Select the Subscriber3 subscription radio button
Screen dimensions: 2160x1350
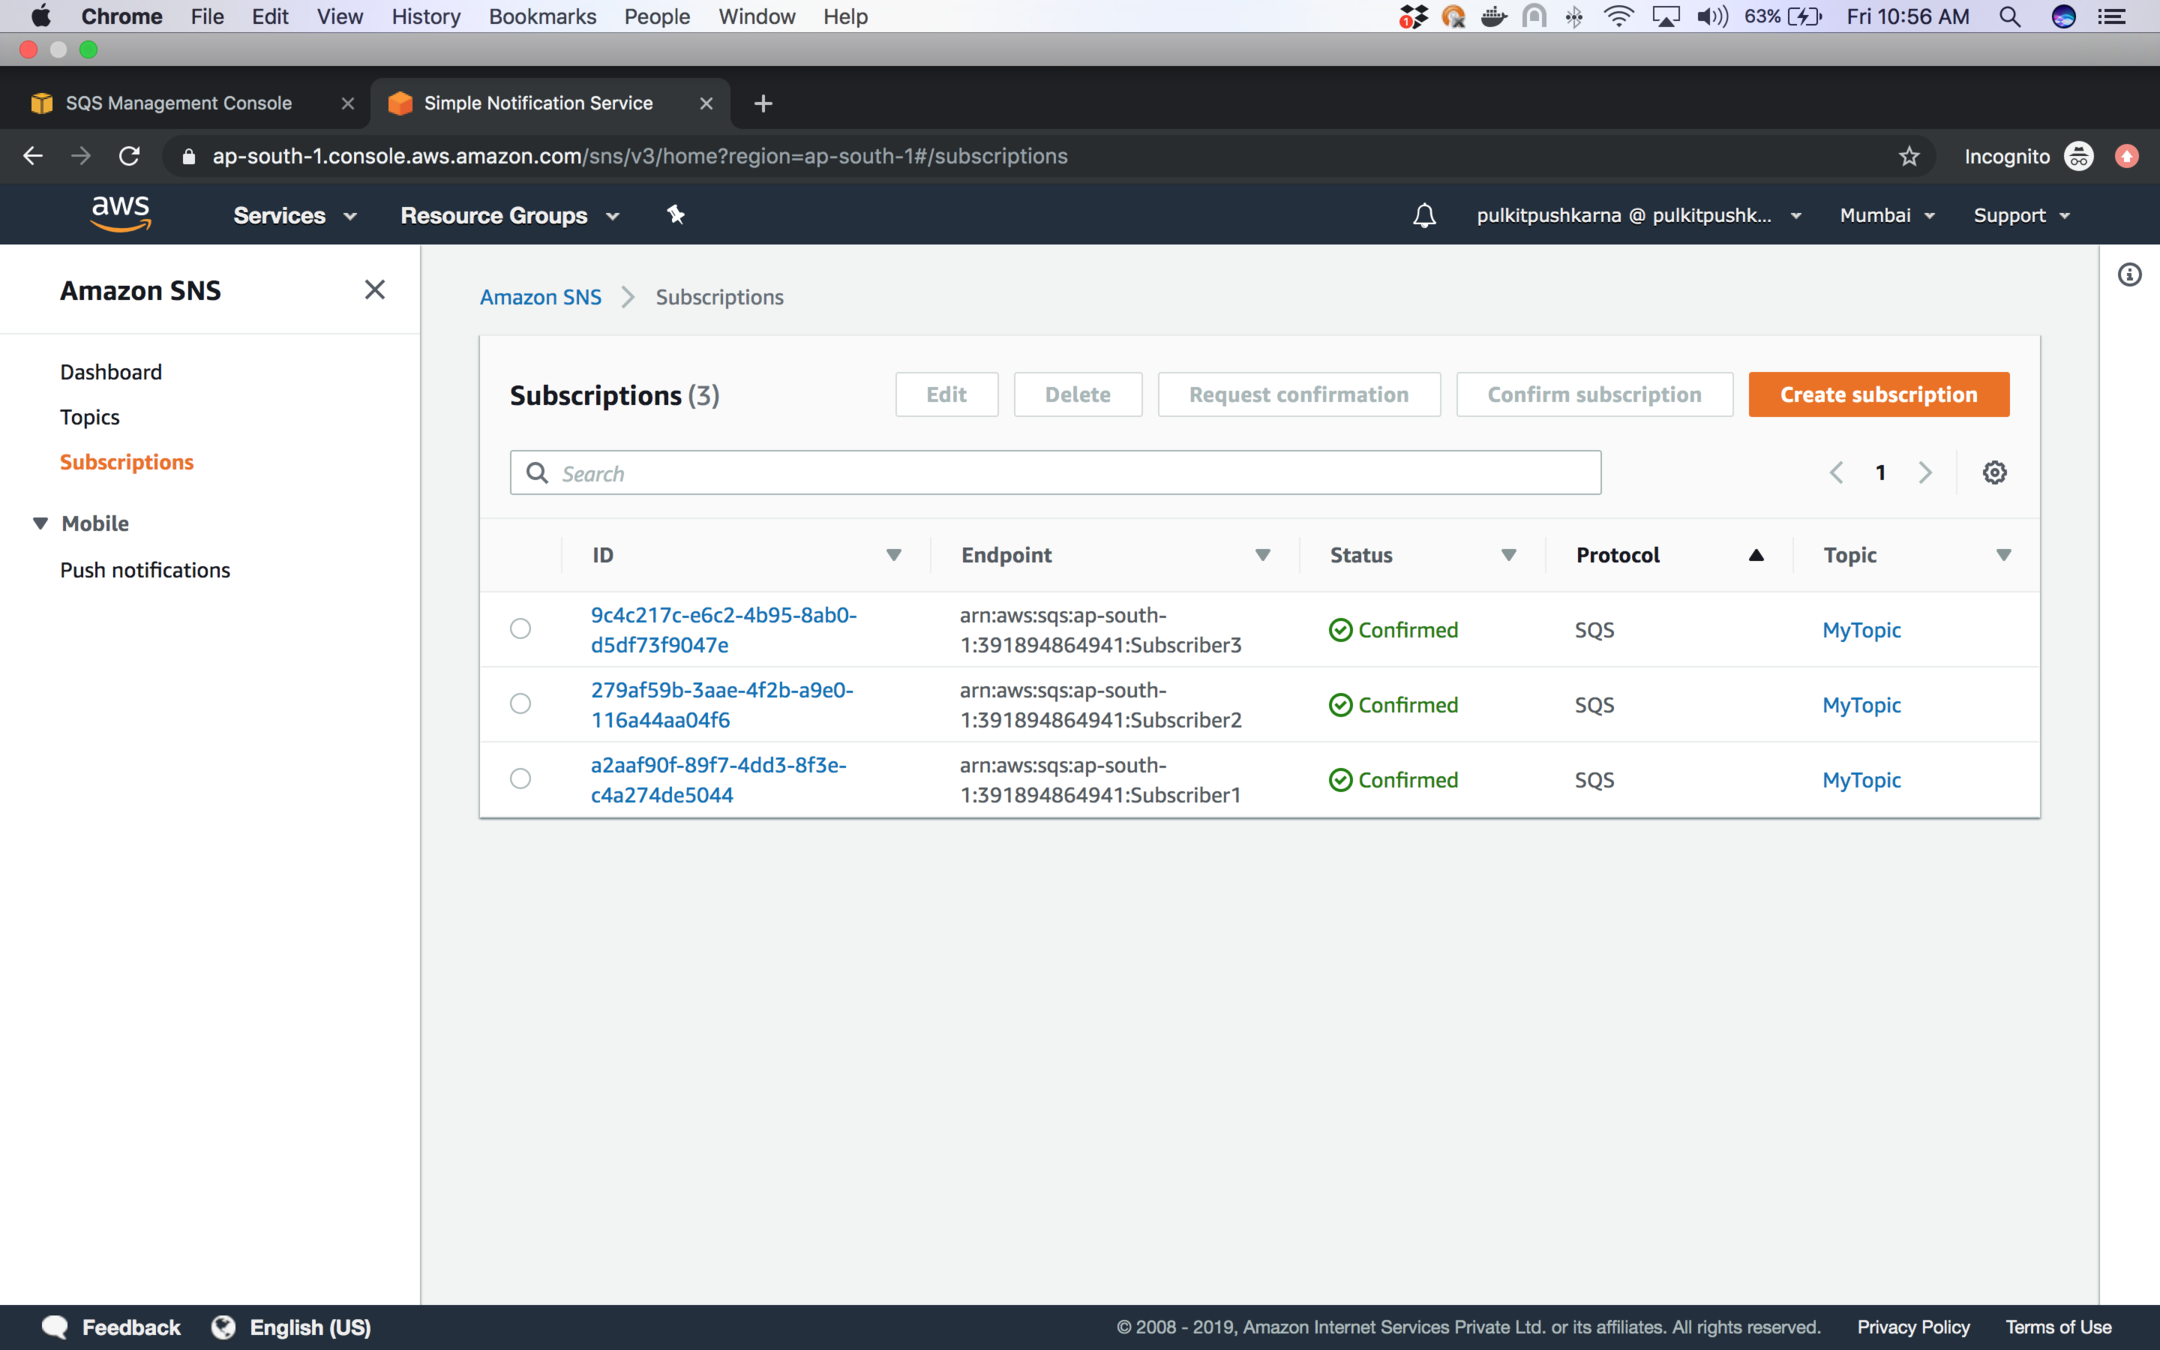(520, 629)
